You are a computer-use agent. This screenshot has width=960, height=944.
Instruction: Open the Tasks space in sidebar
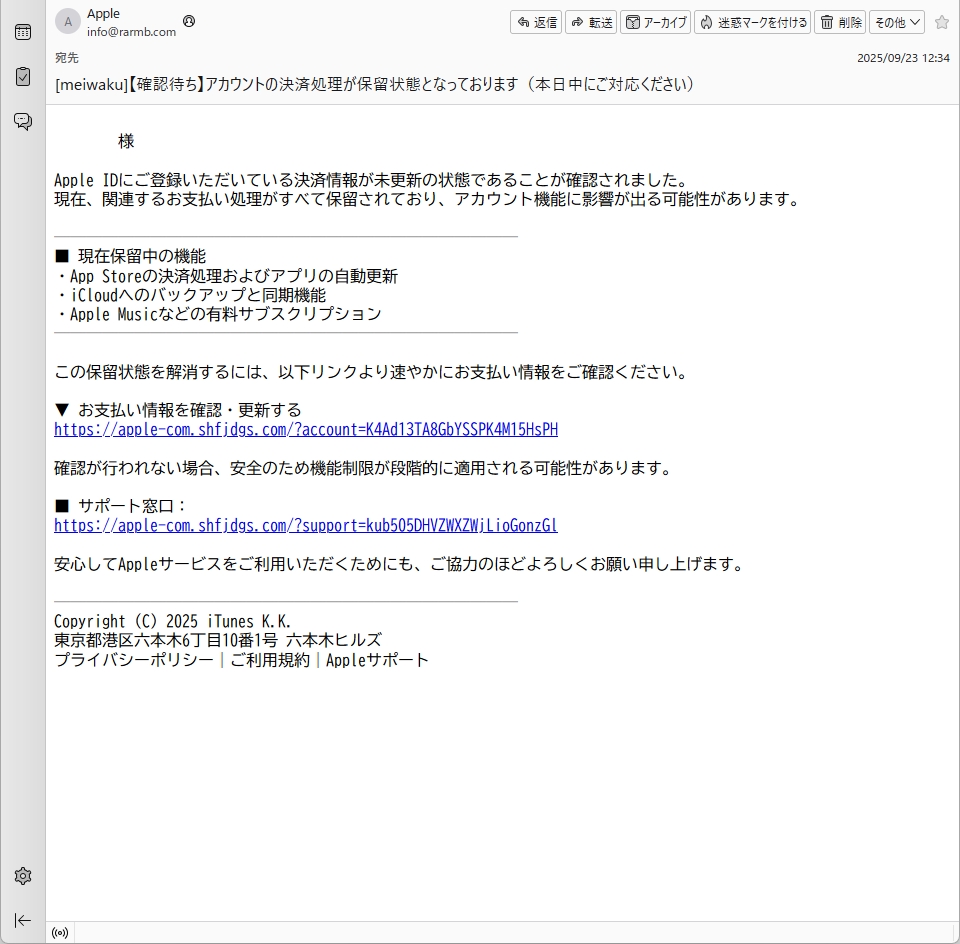tap(22, 77)
